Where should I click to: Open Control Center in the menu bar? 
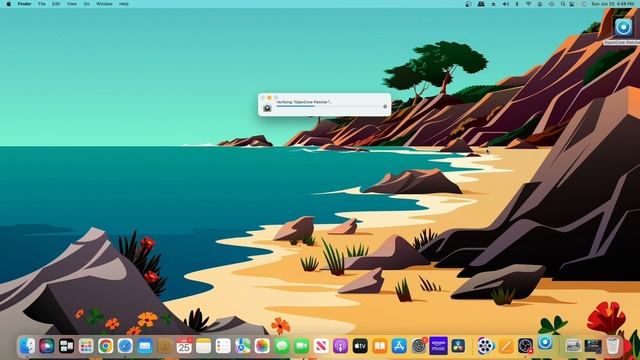pos(572,4)
